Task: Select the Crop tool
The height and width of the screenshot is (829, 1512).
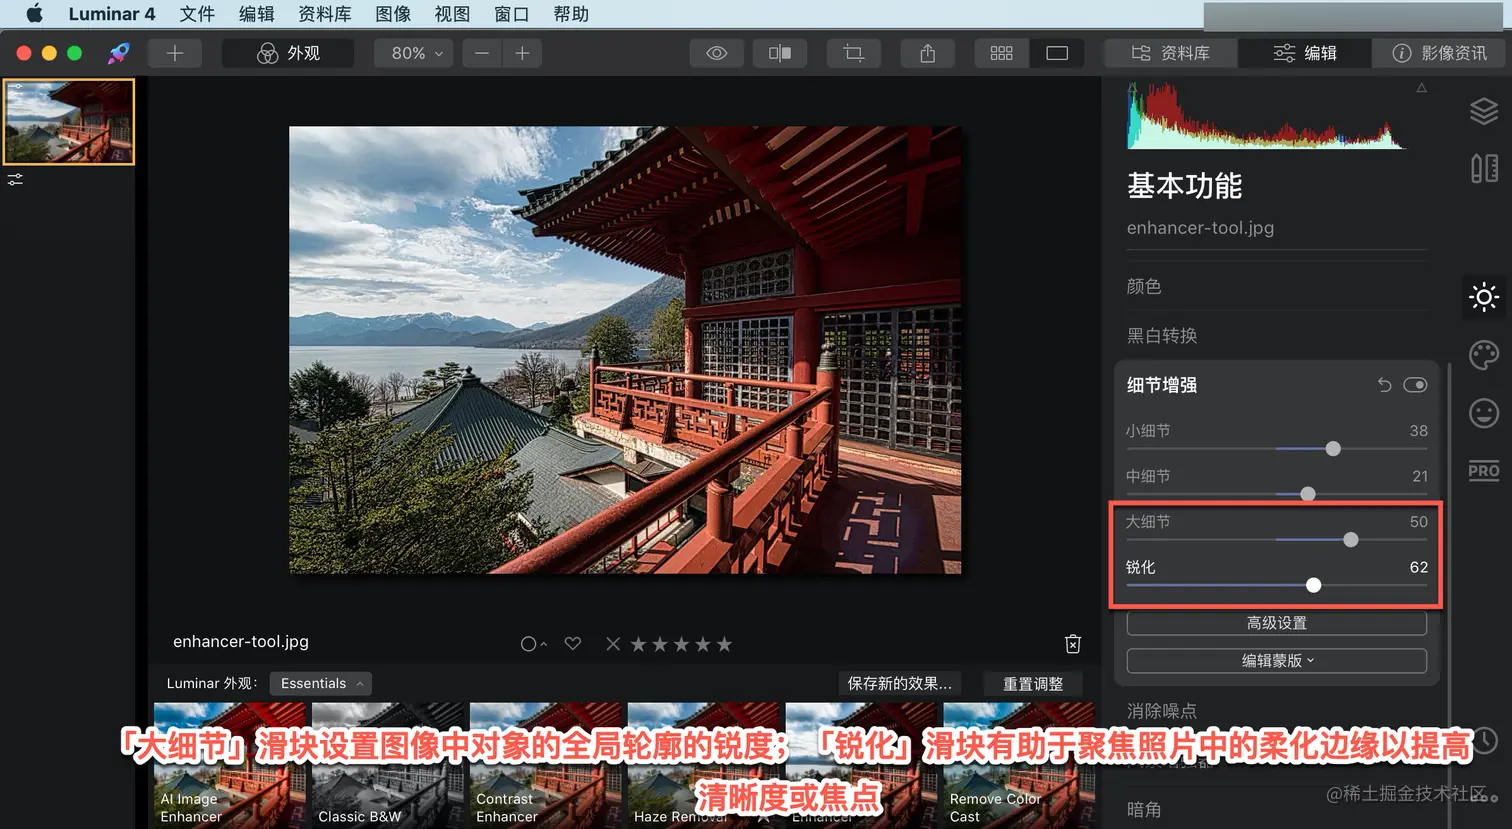Action: pos(854,53)
